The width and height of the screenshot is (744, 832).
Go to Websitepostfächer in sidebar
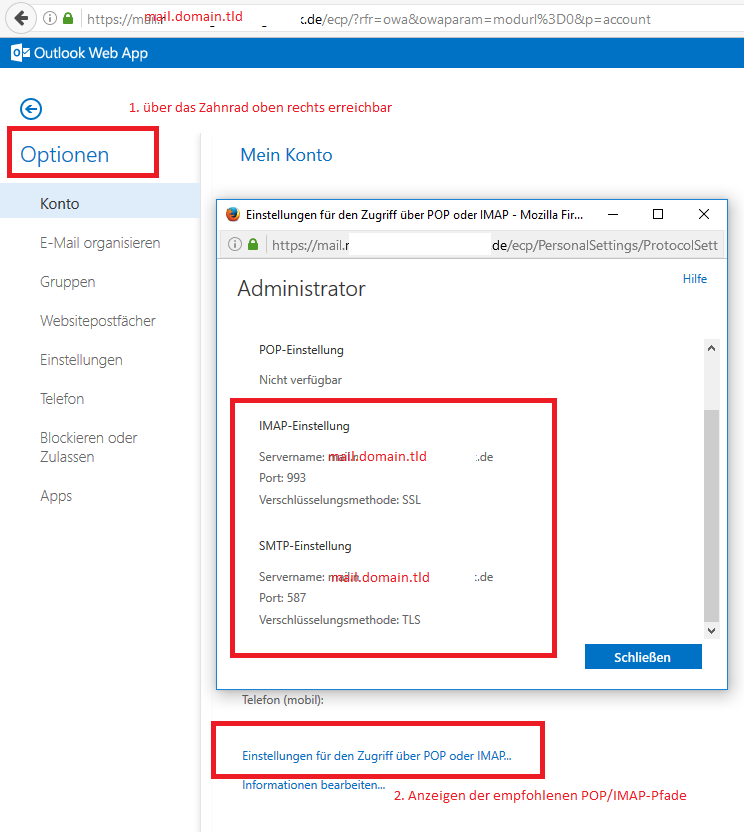98,321
